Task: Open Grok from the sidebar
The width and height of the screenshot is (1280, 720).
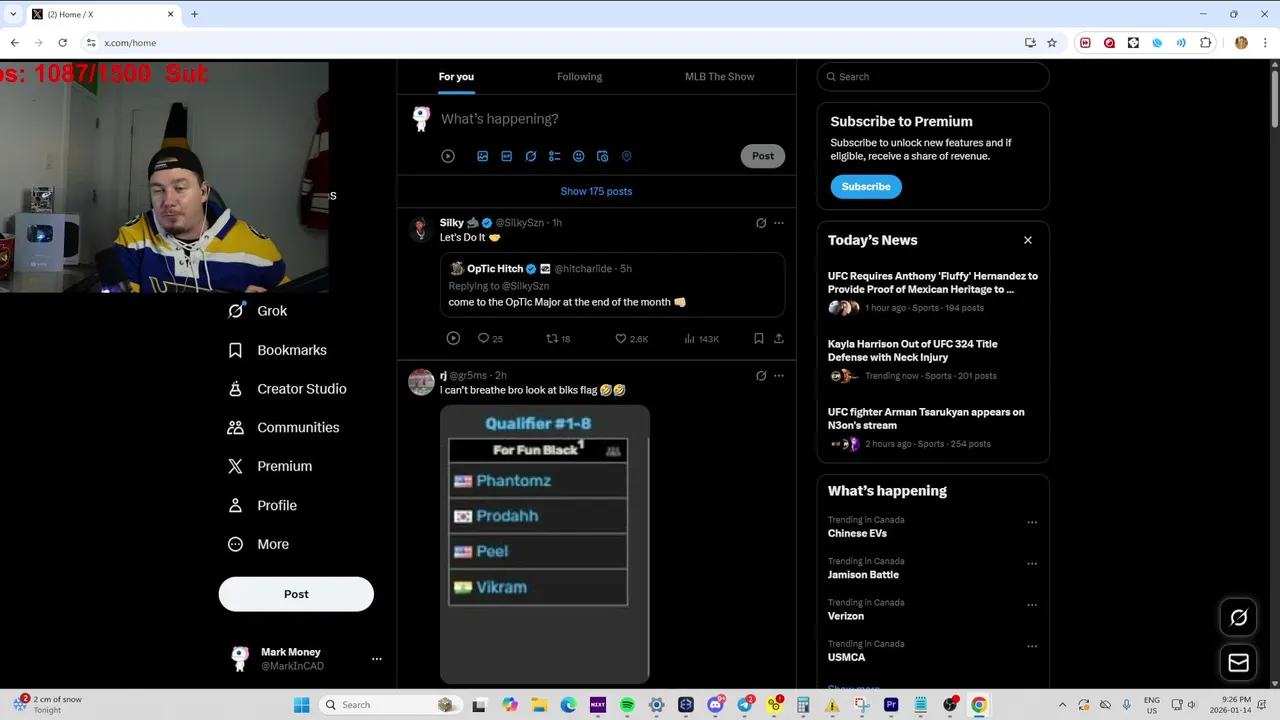Action: [x=258, y=311]
